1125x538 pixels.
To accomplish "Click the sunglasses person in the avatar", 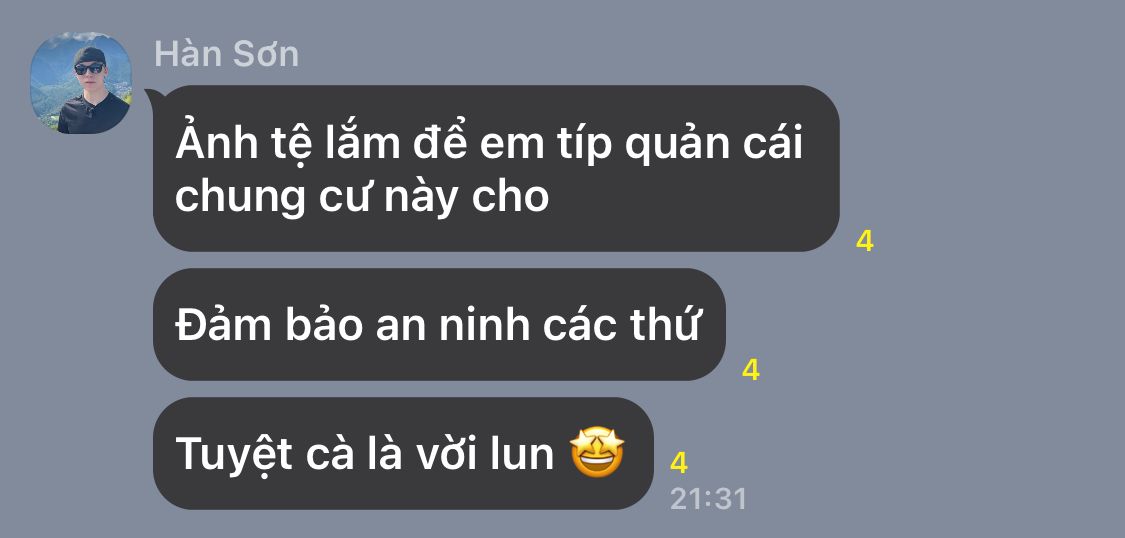I will [92, 92].
